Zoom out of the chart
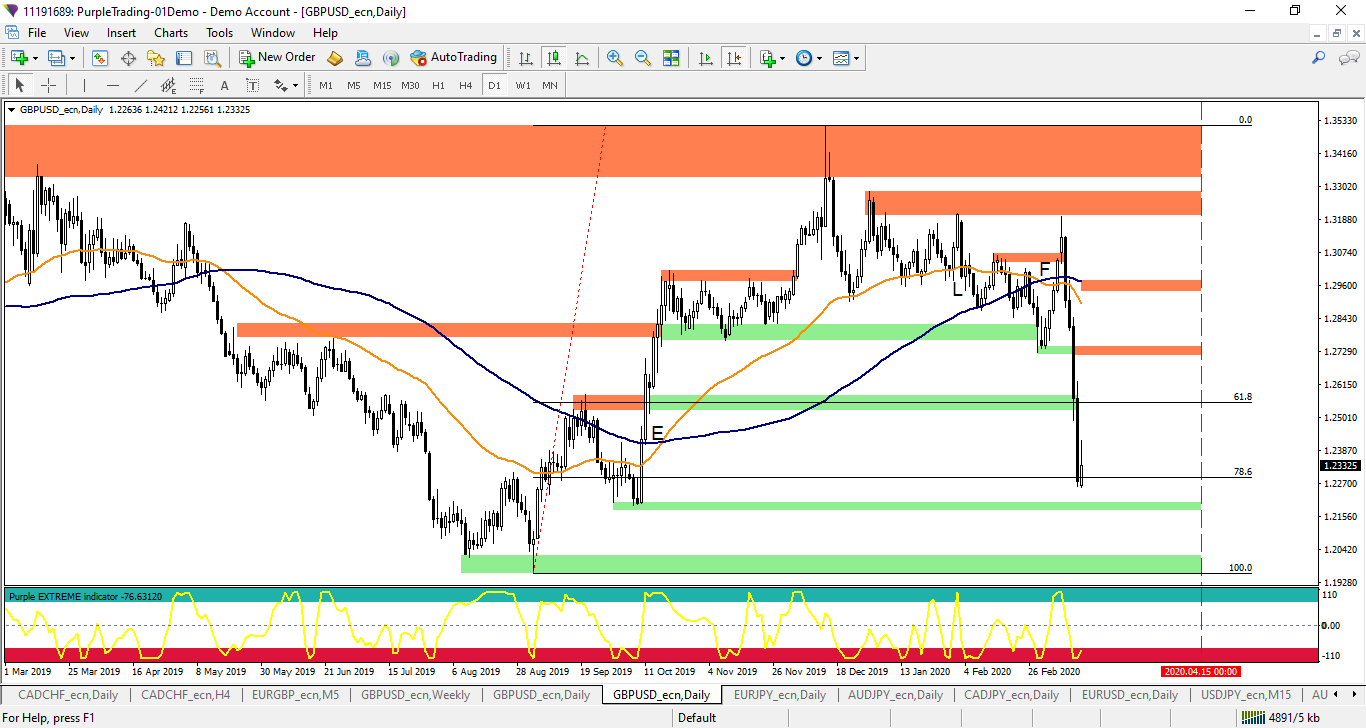This screenshot has height=728, width=1366. [x=643, y=58]
